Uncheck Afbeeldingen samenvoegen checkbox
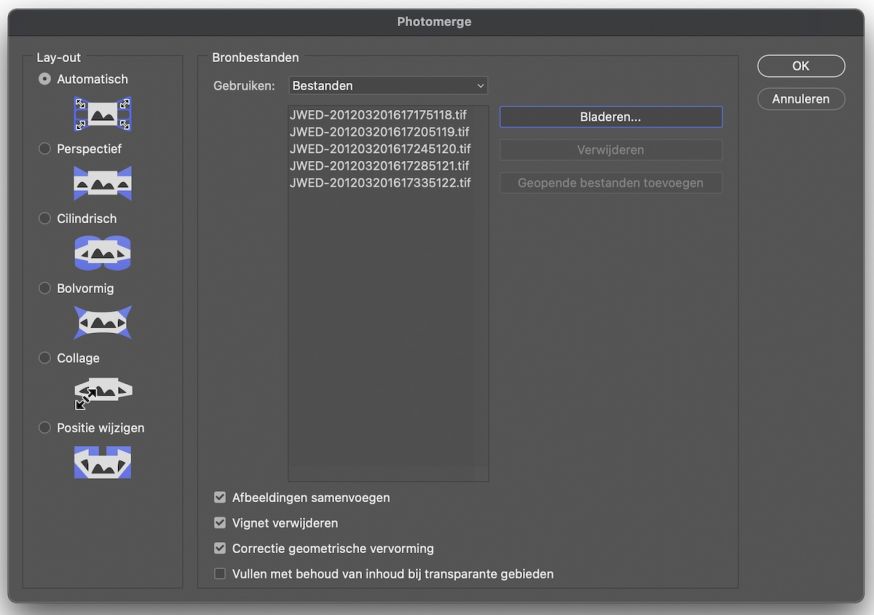 pos(220,497)
